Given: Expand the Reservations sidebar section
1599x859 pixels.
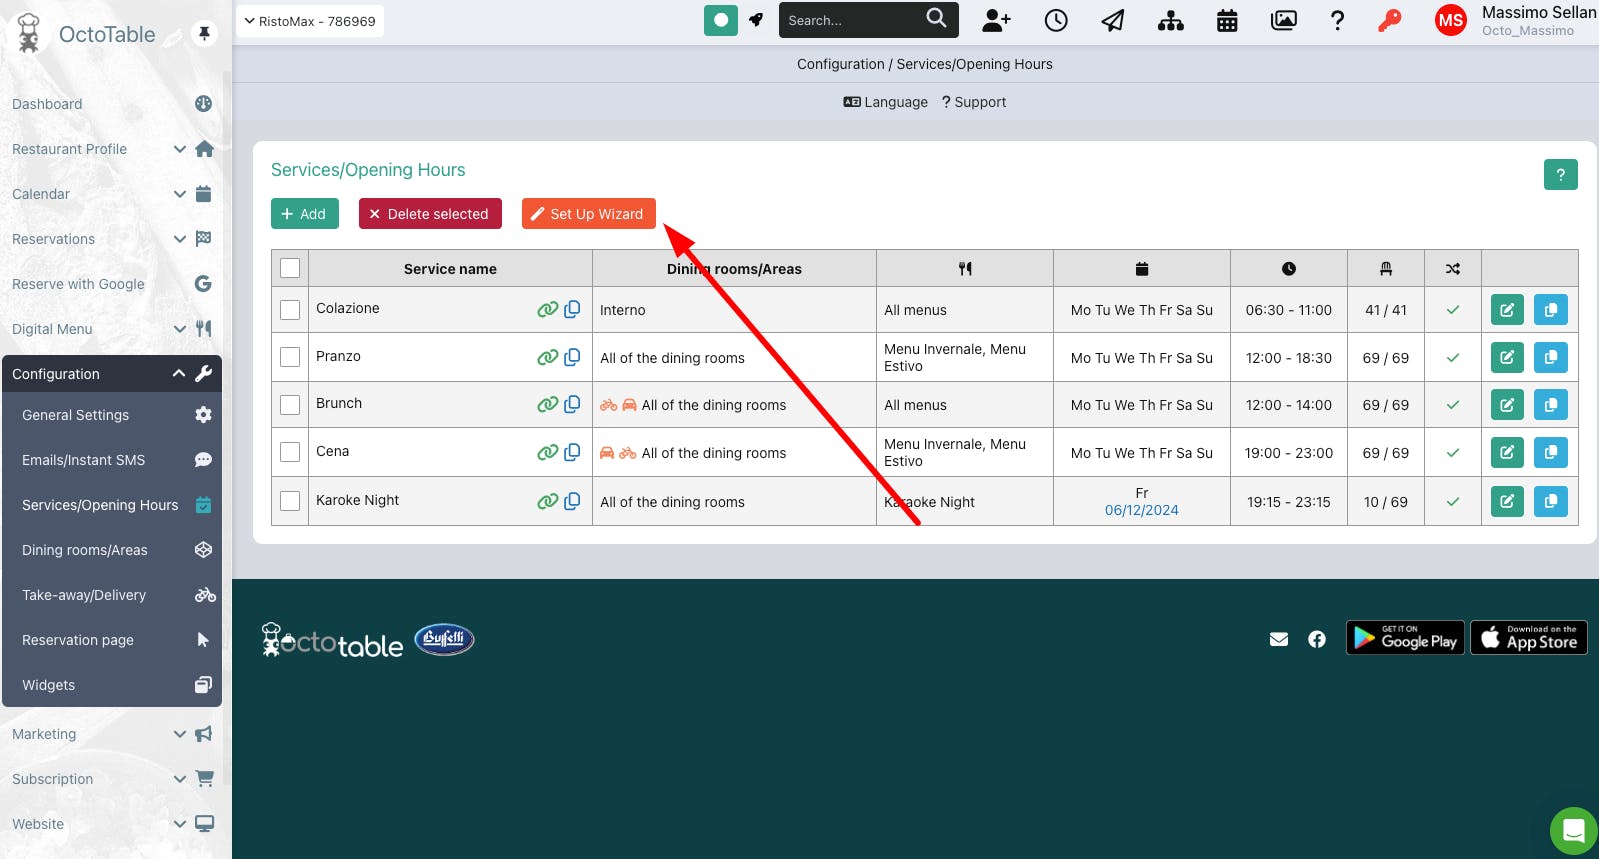Looking at the screenshot, I should (x=112, y=239).
